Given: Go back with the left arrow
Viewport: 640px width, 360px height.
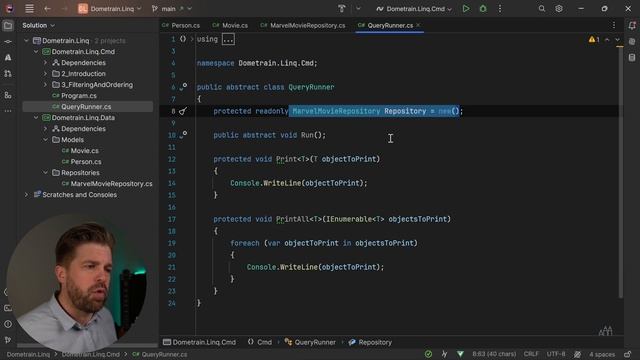Looking at the screenshot, I should pyautogui.click(x=47, y=9).
